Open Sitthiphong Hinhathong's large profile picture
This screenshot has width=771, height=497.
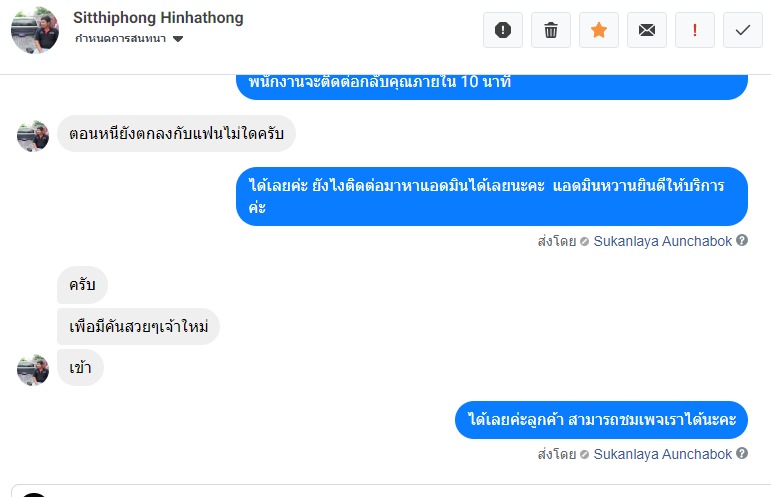tap(35, 30)
